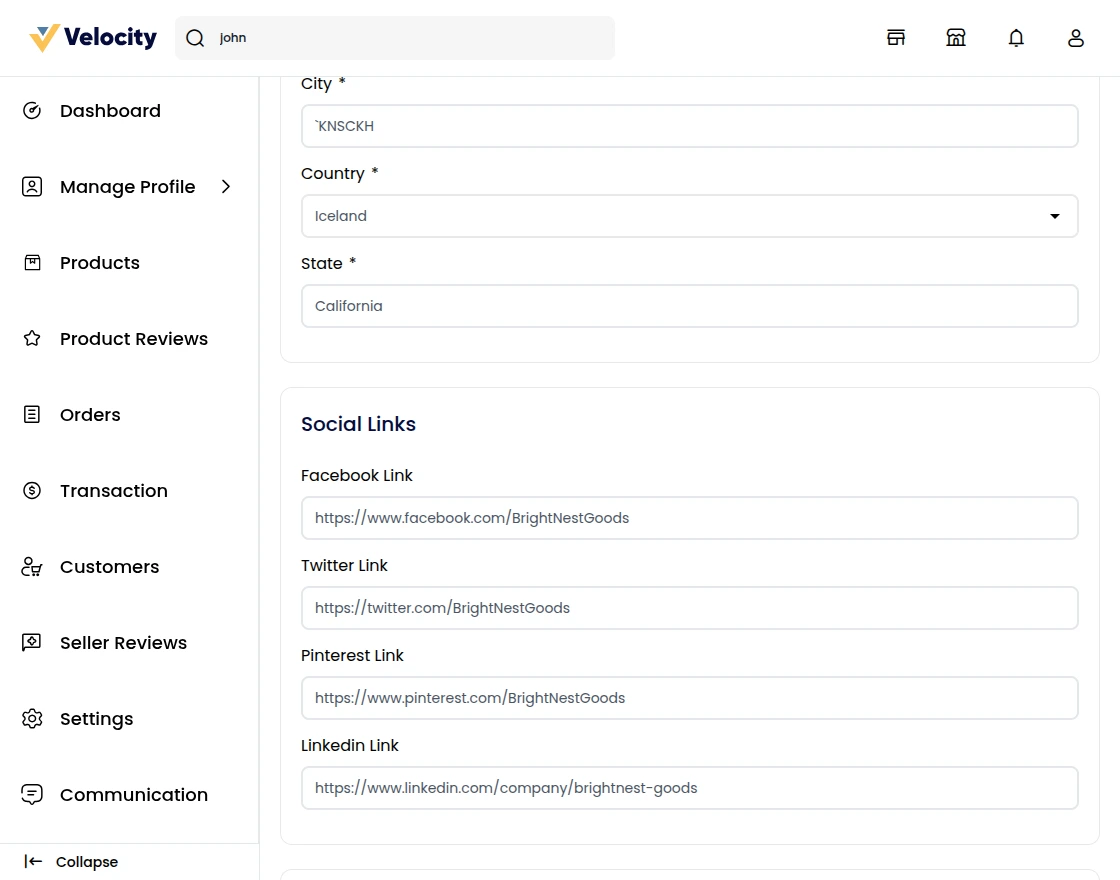This screenshot has height=880, width=1120.
Task: Expand the Manage Profile menu
Action: [225, 186]
